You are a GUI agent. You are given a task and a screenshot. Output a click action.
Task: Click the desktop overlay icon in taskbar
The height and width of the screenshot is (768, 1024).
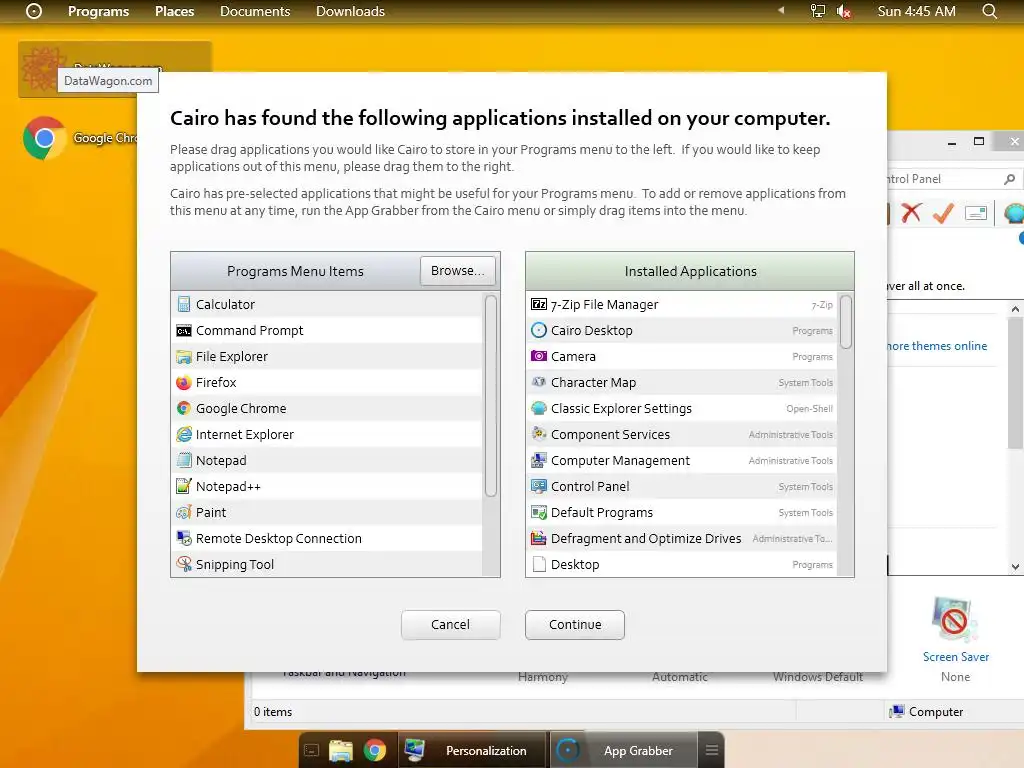pyautogui.click(x=312, y=750)
